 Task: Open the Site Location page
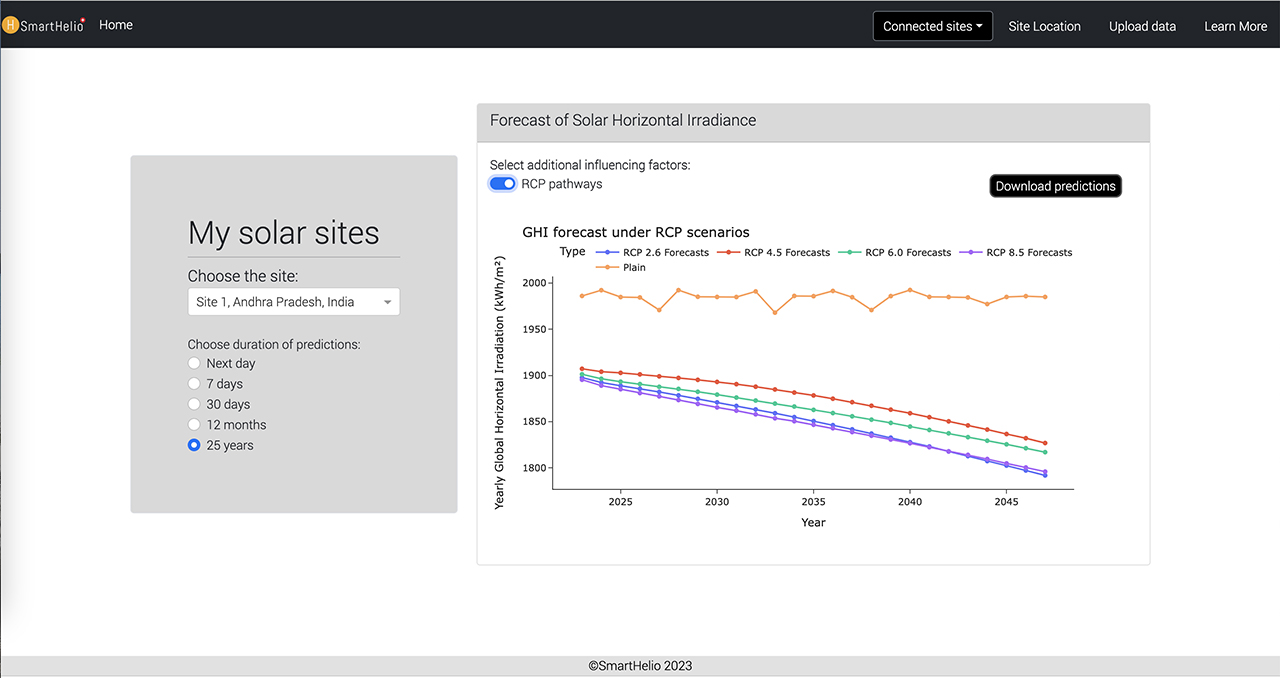pyautogui.click(x=1044, y=26)
